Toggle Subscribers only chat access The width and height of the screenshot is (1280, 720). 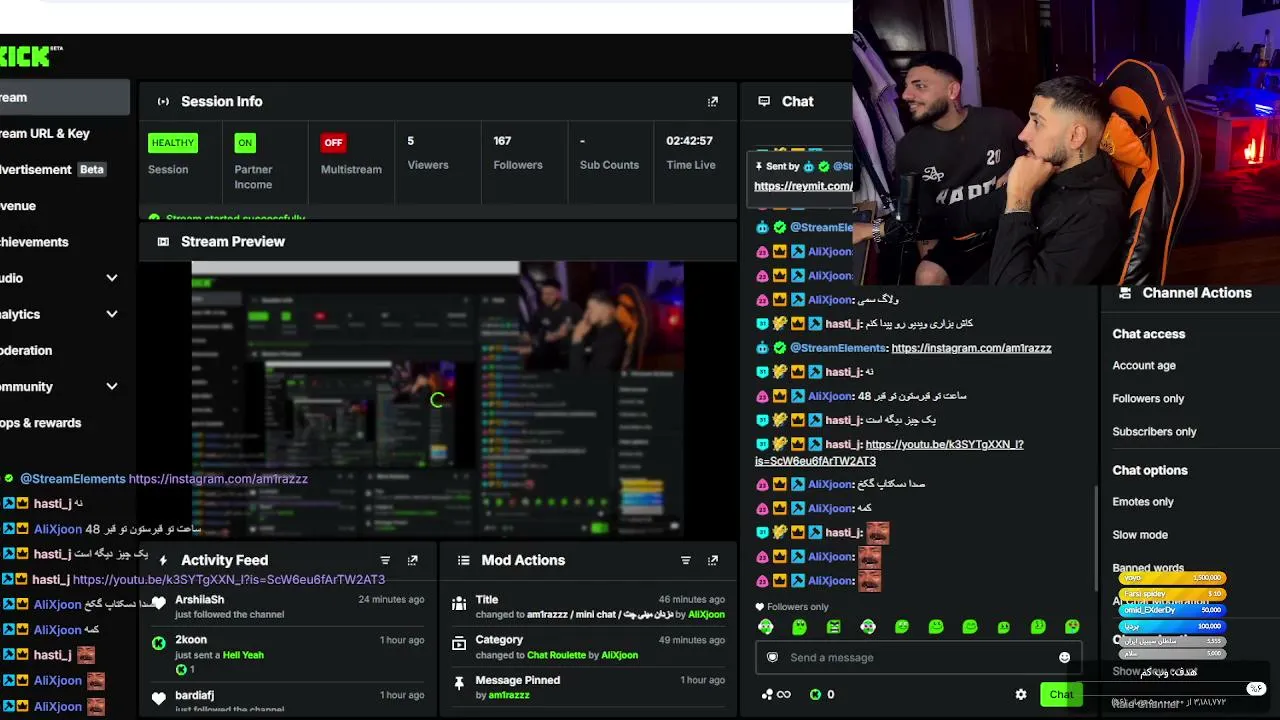(x=1154, y=431)
